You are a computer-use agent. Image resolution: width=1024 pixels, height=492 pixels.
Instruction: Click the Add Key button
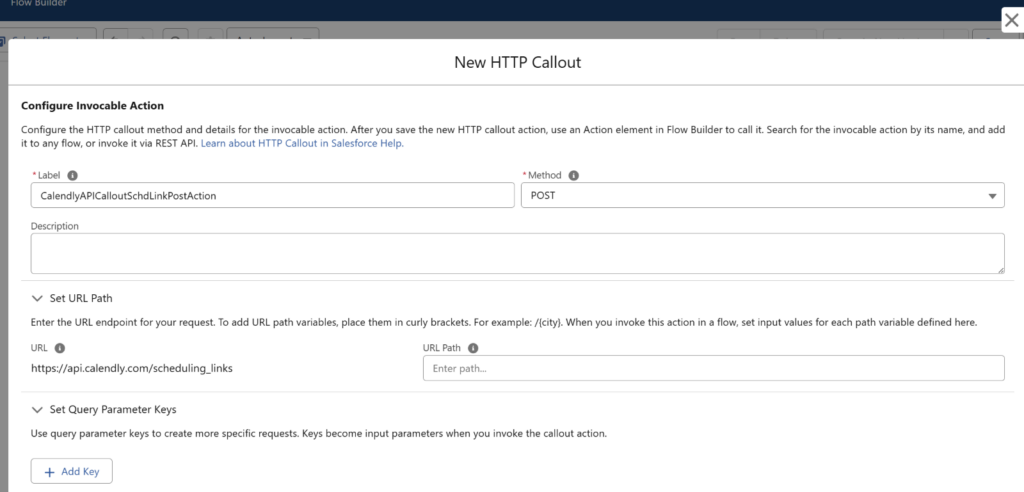72,471
